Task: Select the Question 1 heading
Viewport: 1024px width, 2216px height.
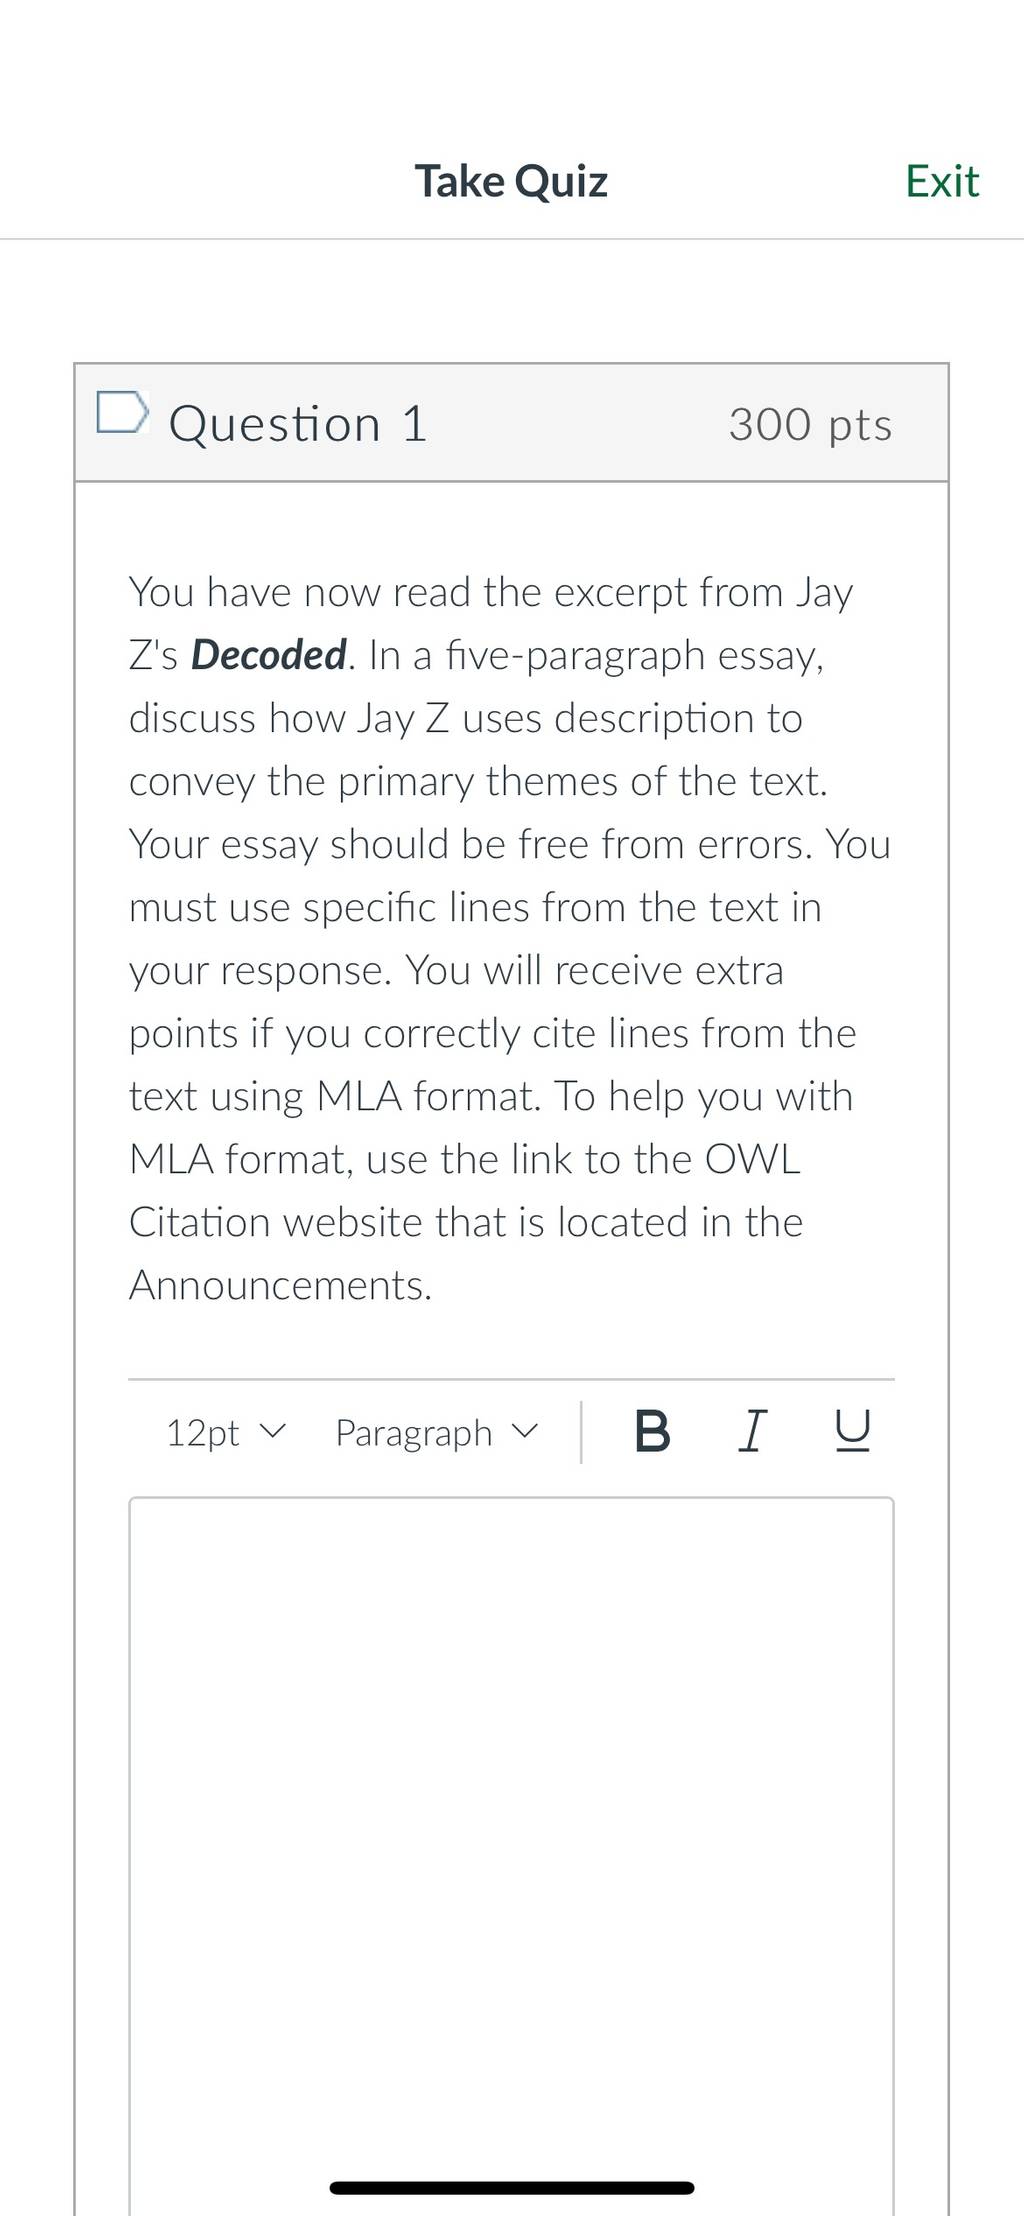Action: 298,423
